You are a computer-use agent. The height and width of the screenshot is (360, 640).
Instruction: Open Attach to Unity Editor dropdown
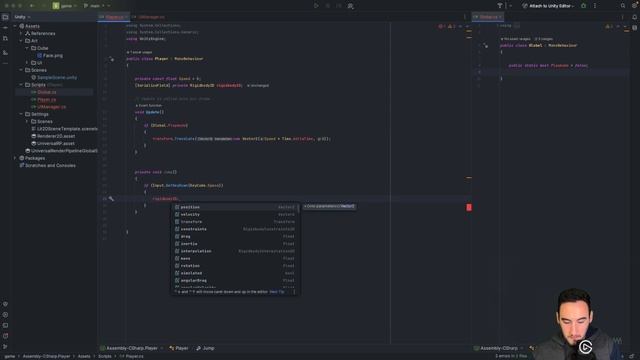(x=549, y=6)
